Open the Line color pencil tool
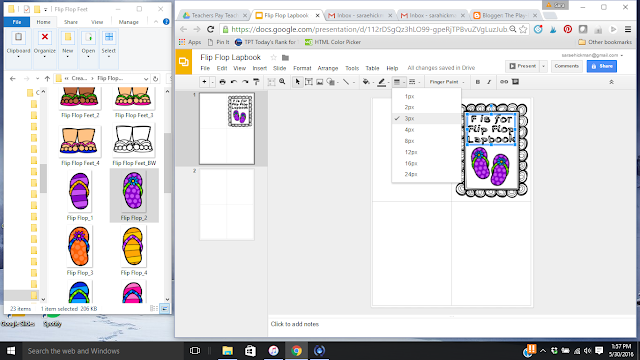 coord(381,82)
